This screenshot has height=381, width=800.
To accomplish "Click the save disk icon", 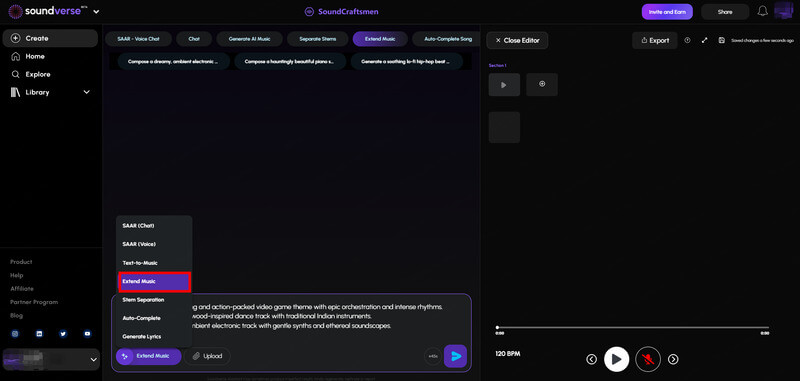I will point(721,40).
